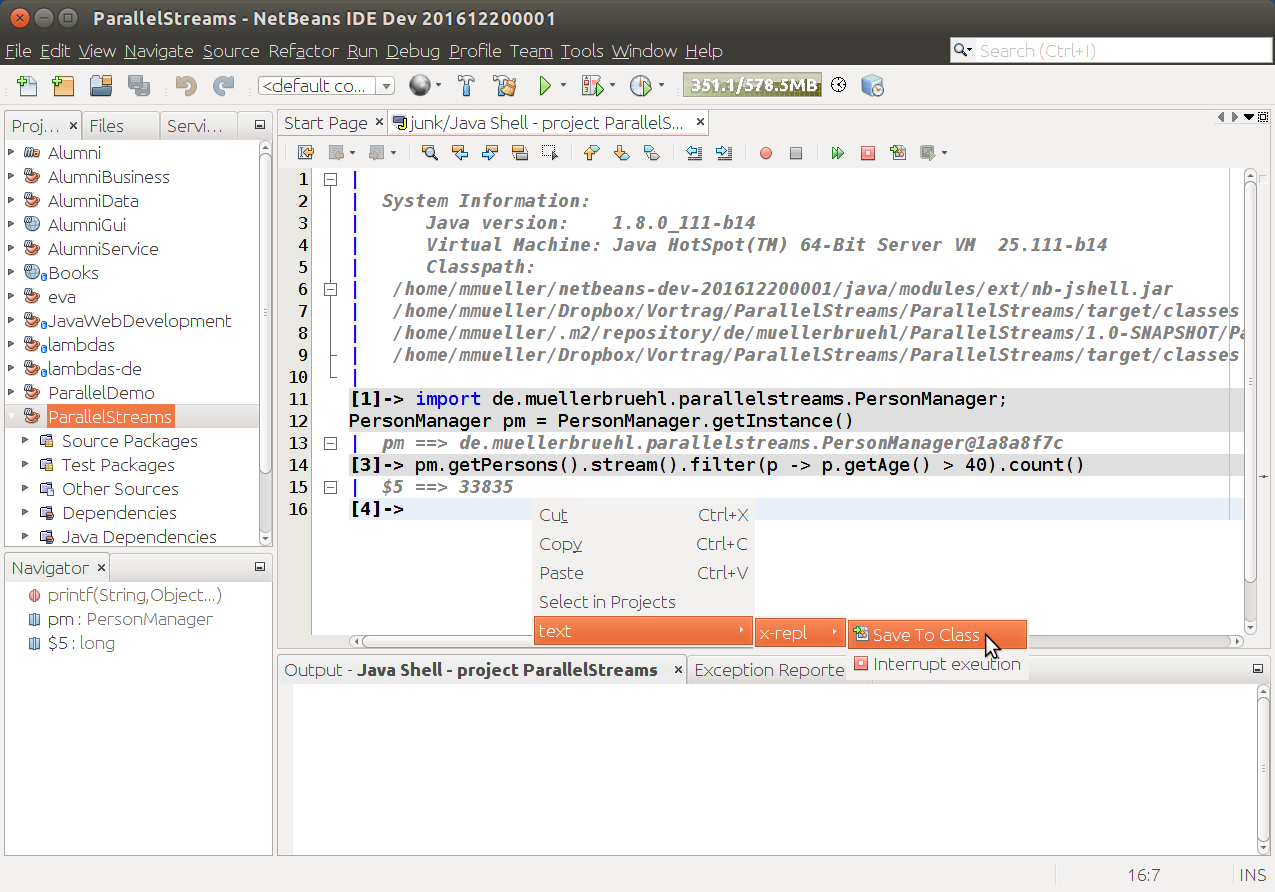
Task: Click the Build Project hammer icon
Action: [x=466, y=86]
